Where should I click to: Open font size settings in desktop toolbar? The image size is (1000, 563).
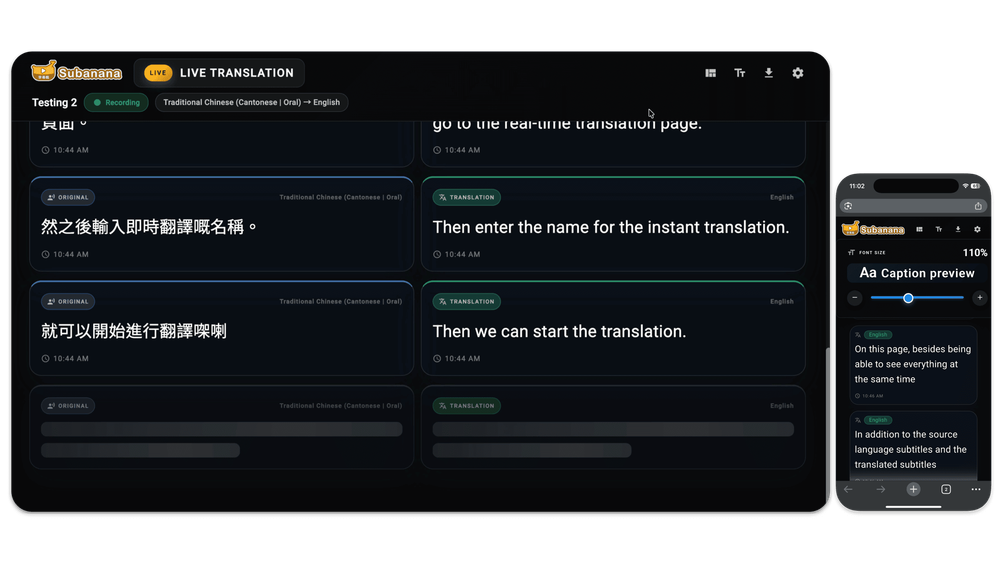point(740,73)
